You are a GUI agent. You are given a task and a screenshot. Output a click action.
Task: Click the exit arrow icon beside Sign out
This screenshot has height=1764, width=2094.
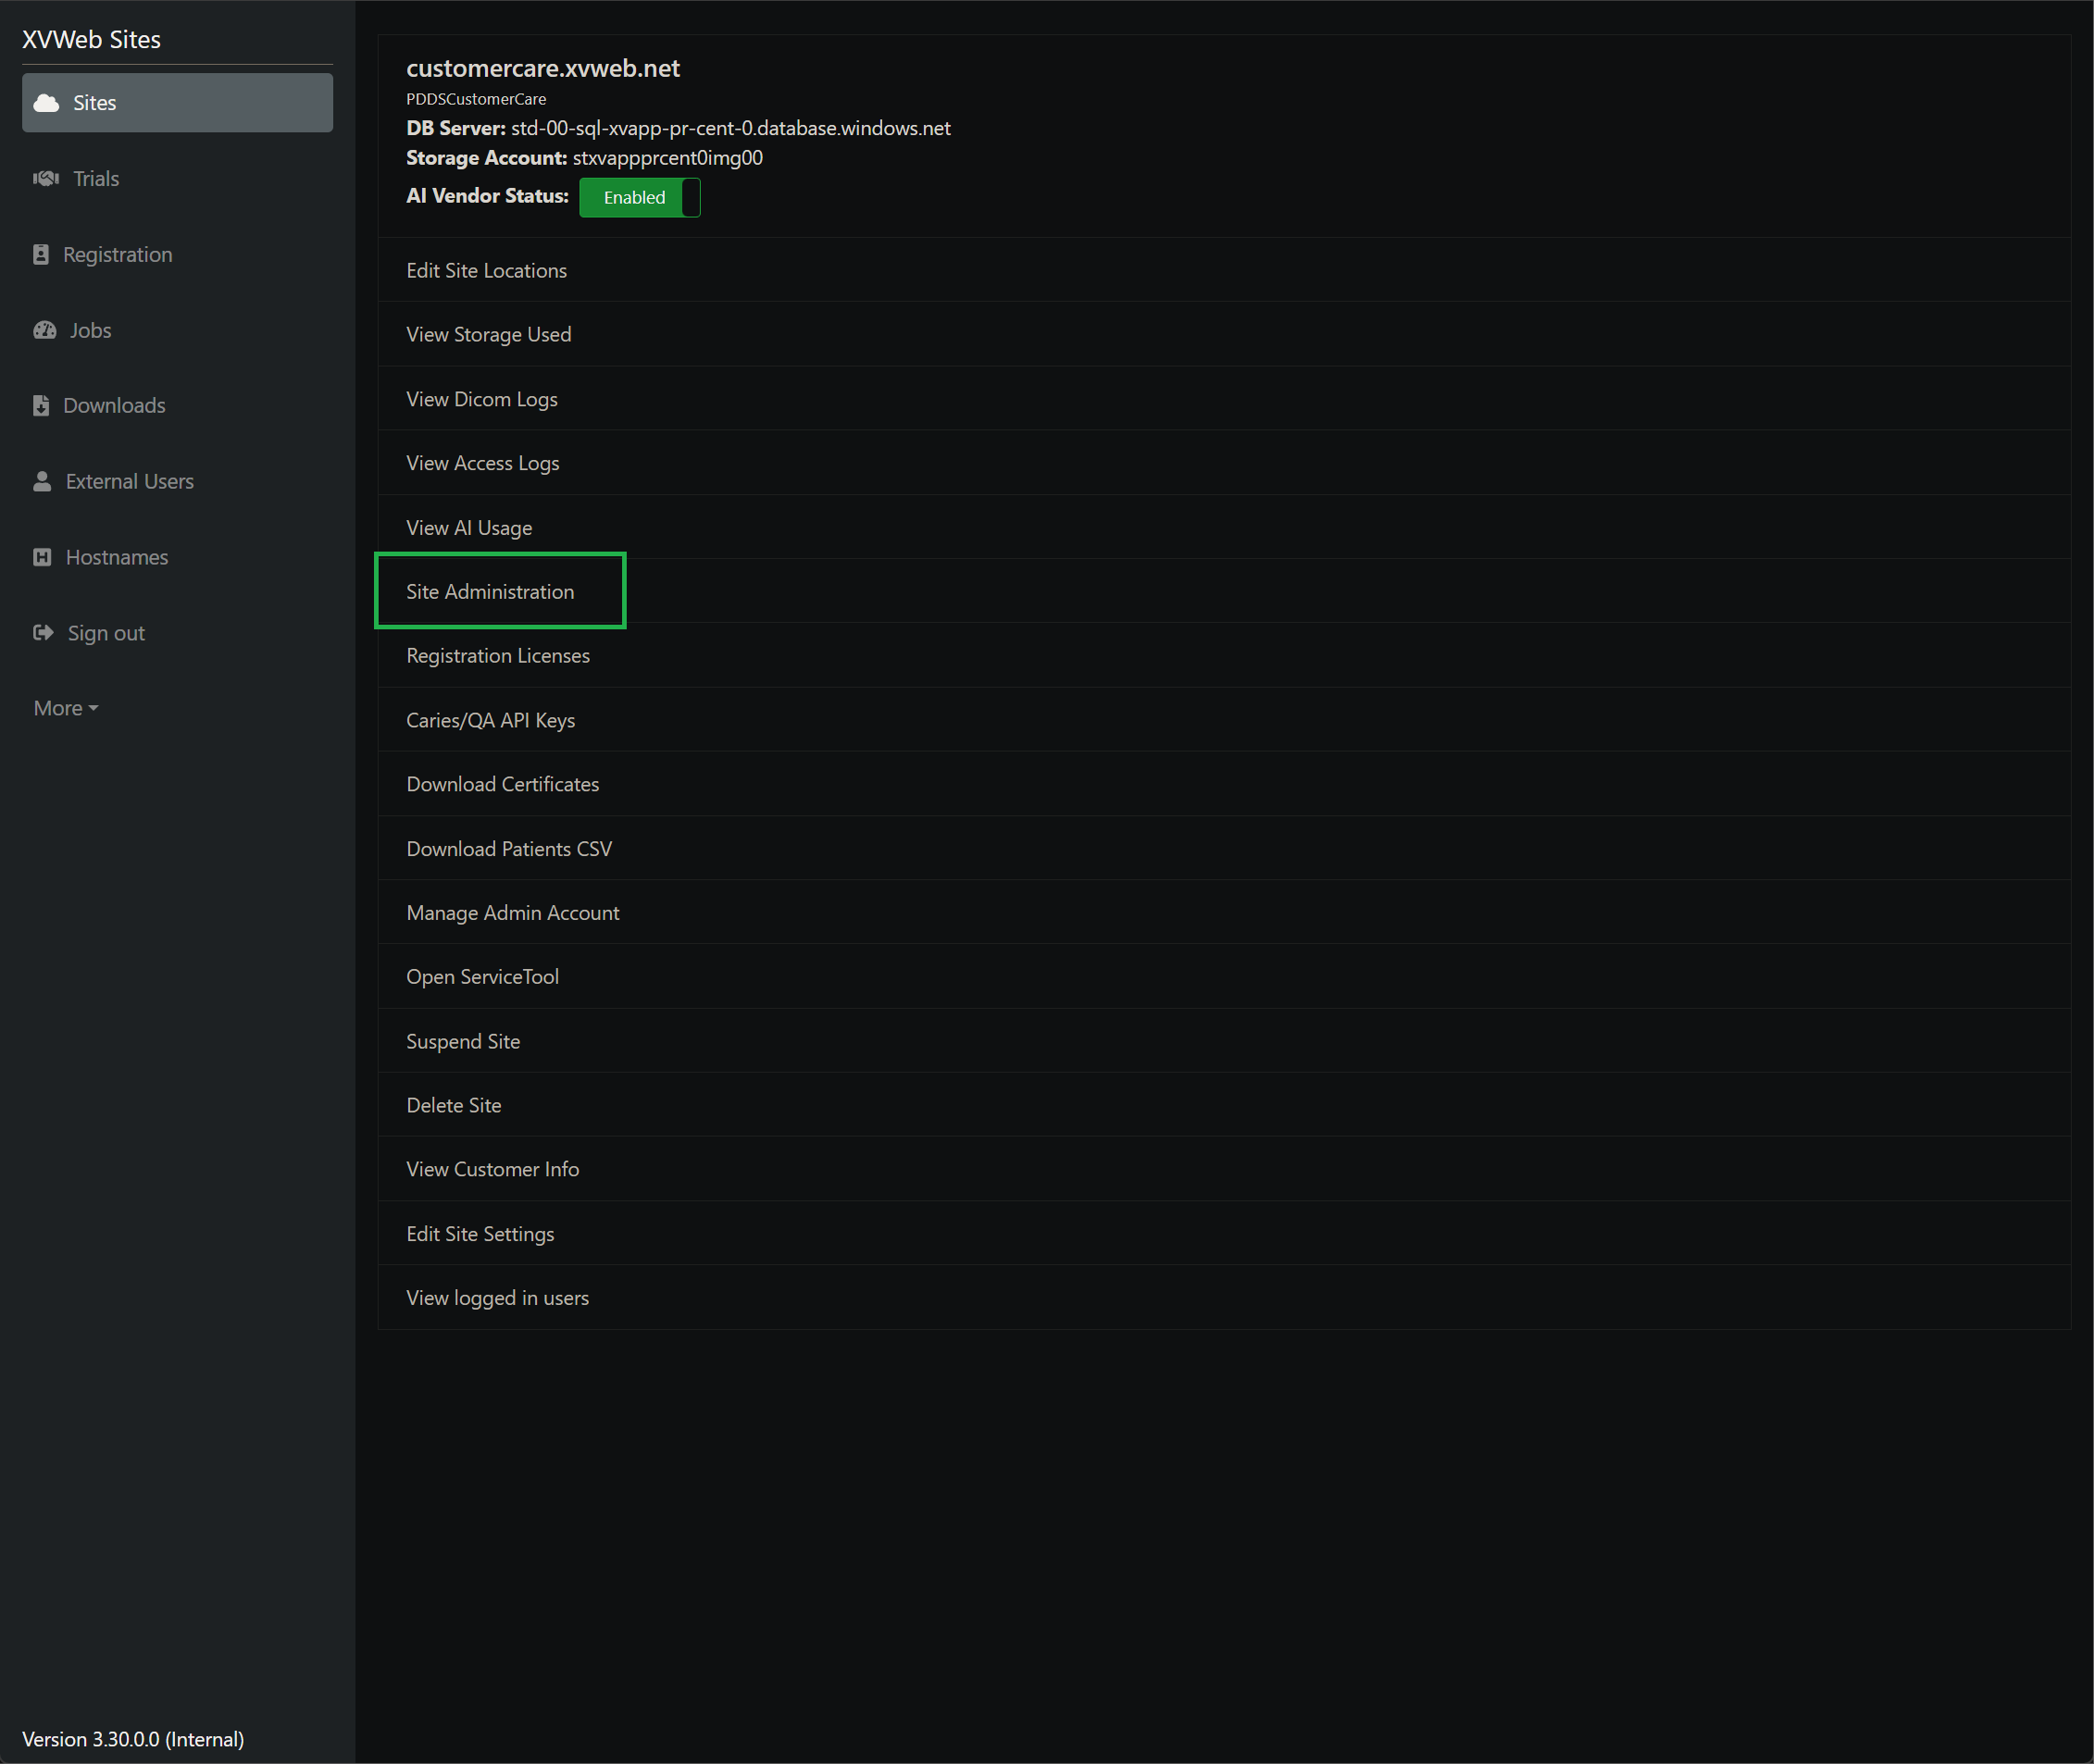pos(43,633)
